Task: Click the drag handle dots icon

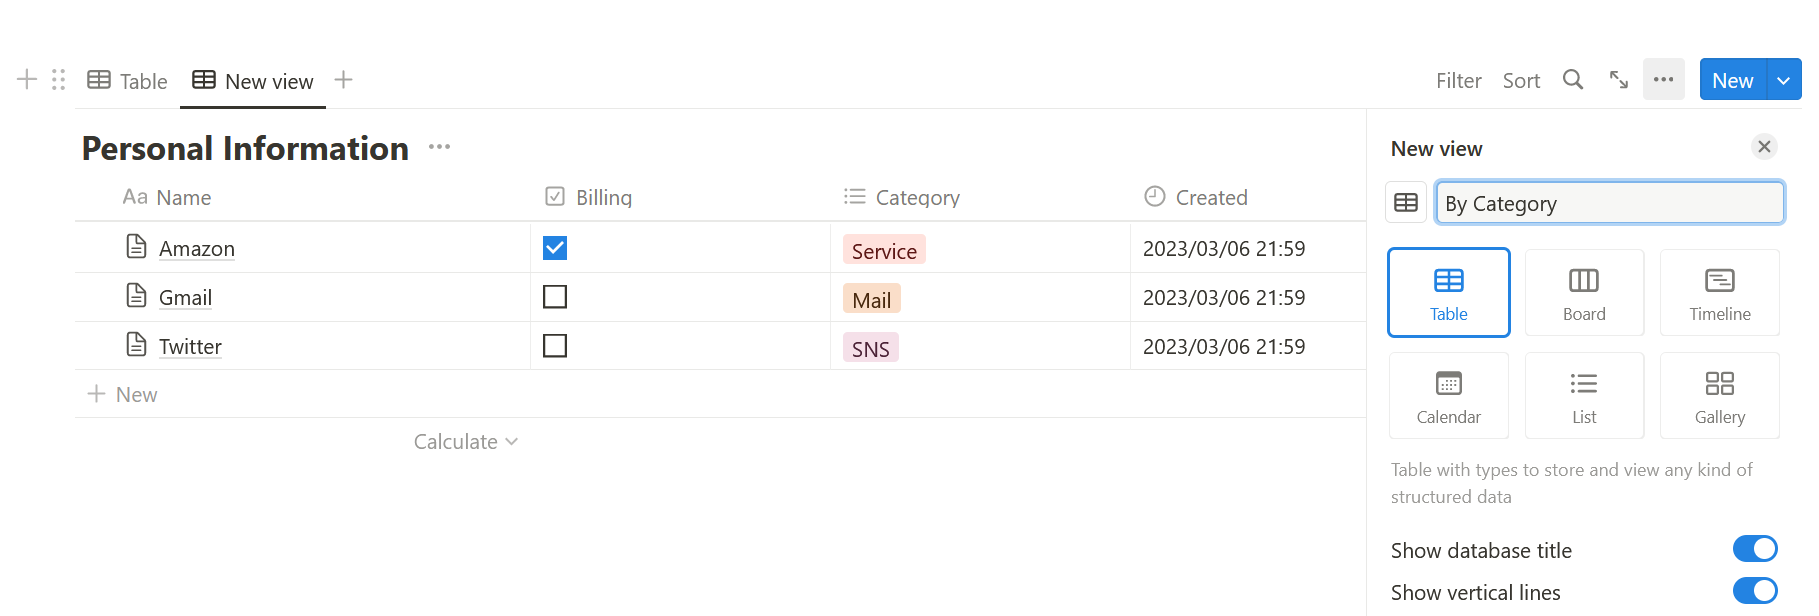Action: tap(59, 80)
